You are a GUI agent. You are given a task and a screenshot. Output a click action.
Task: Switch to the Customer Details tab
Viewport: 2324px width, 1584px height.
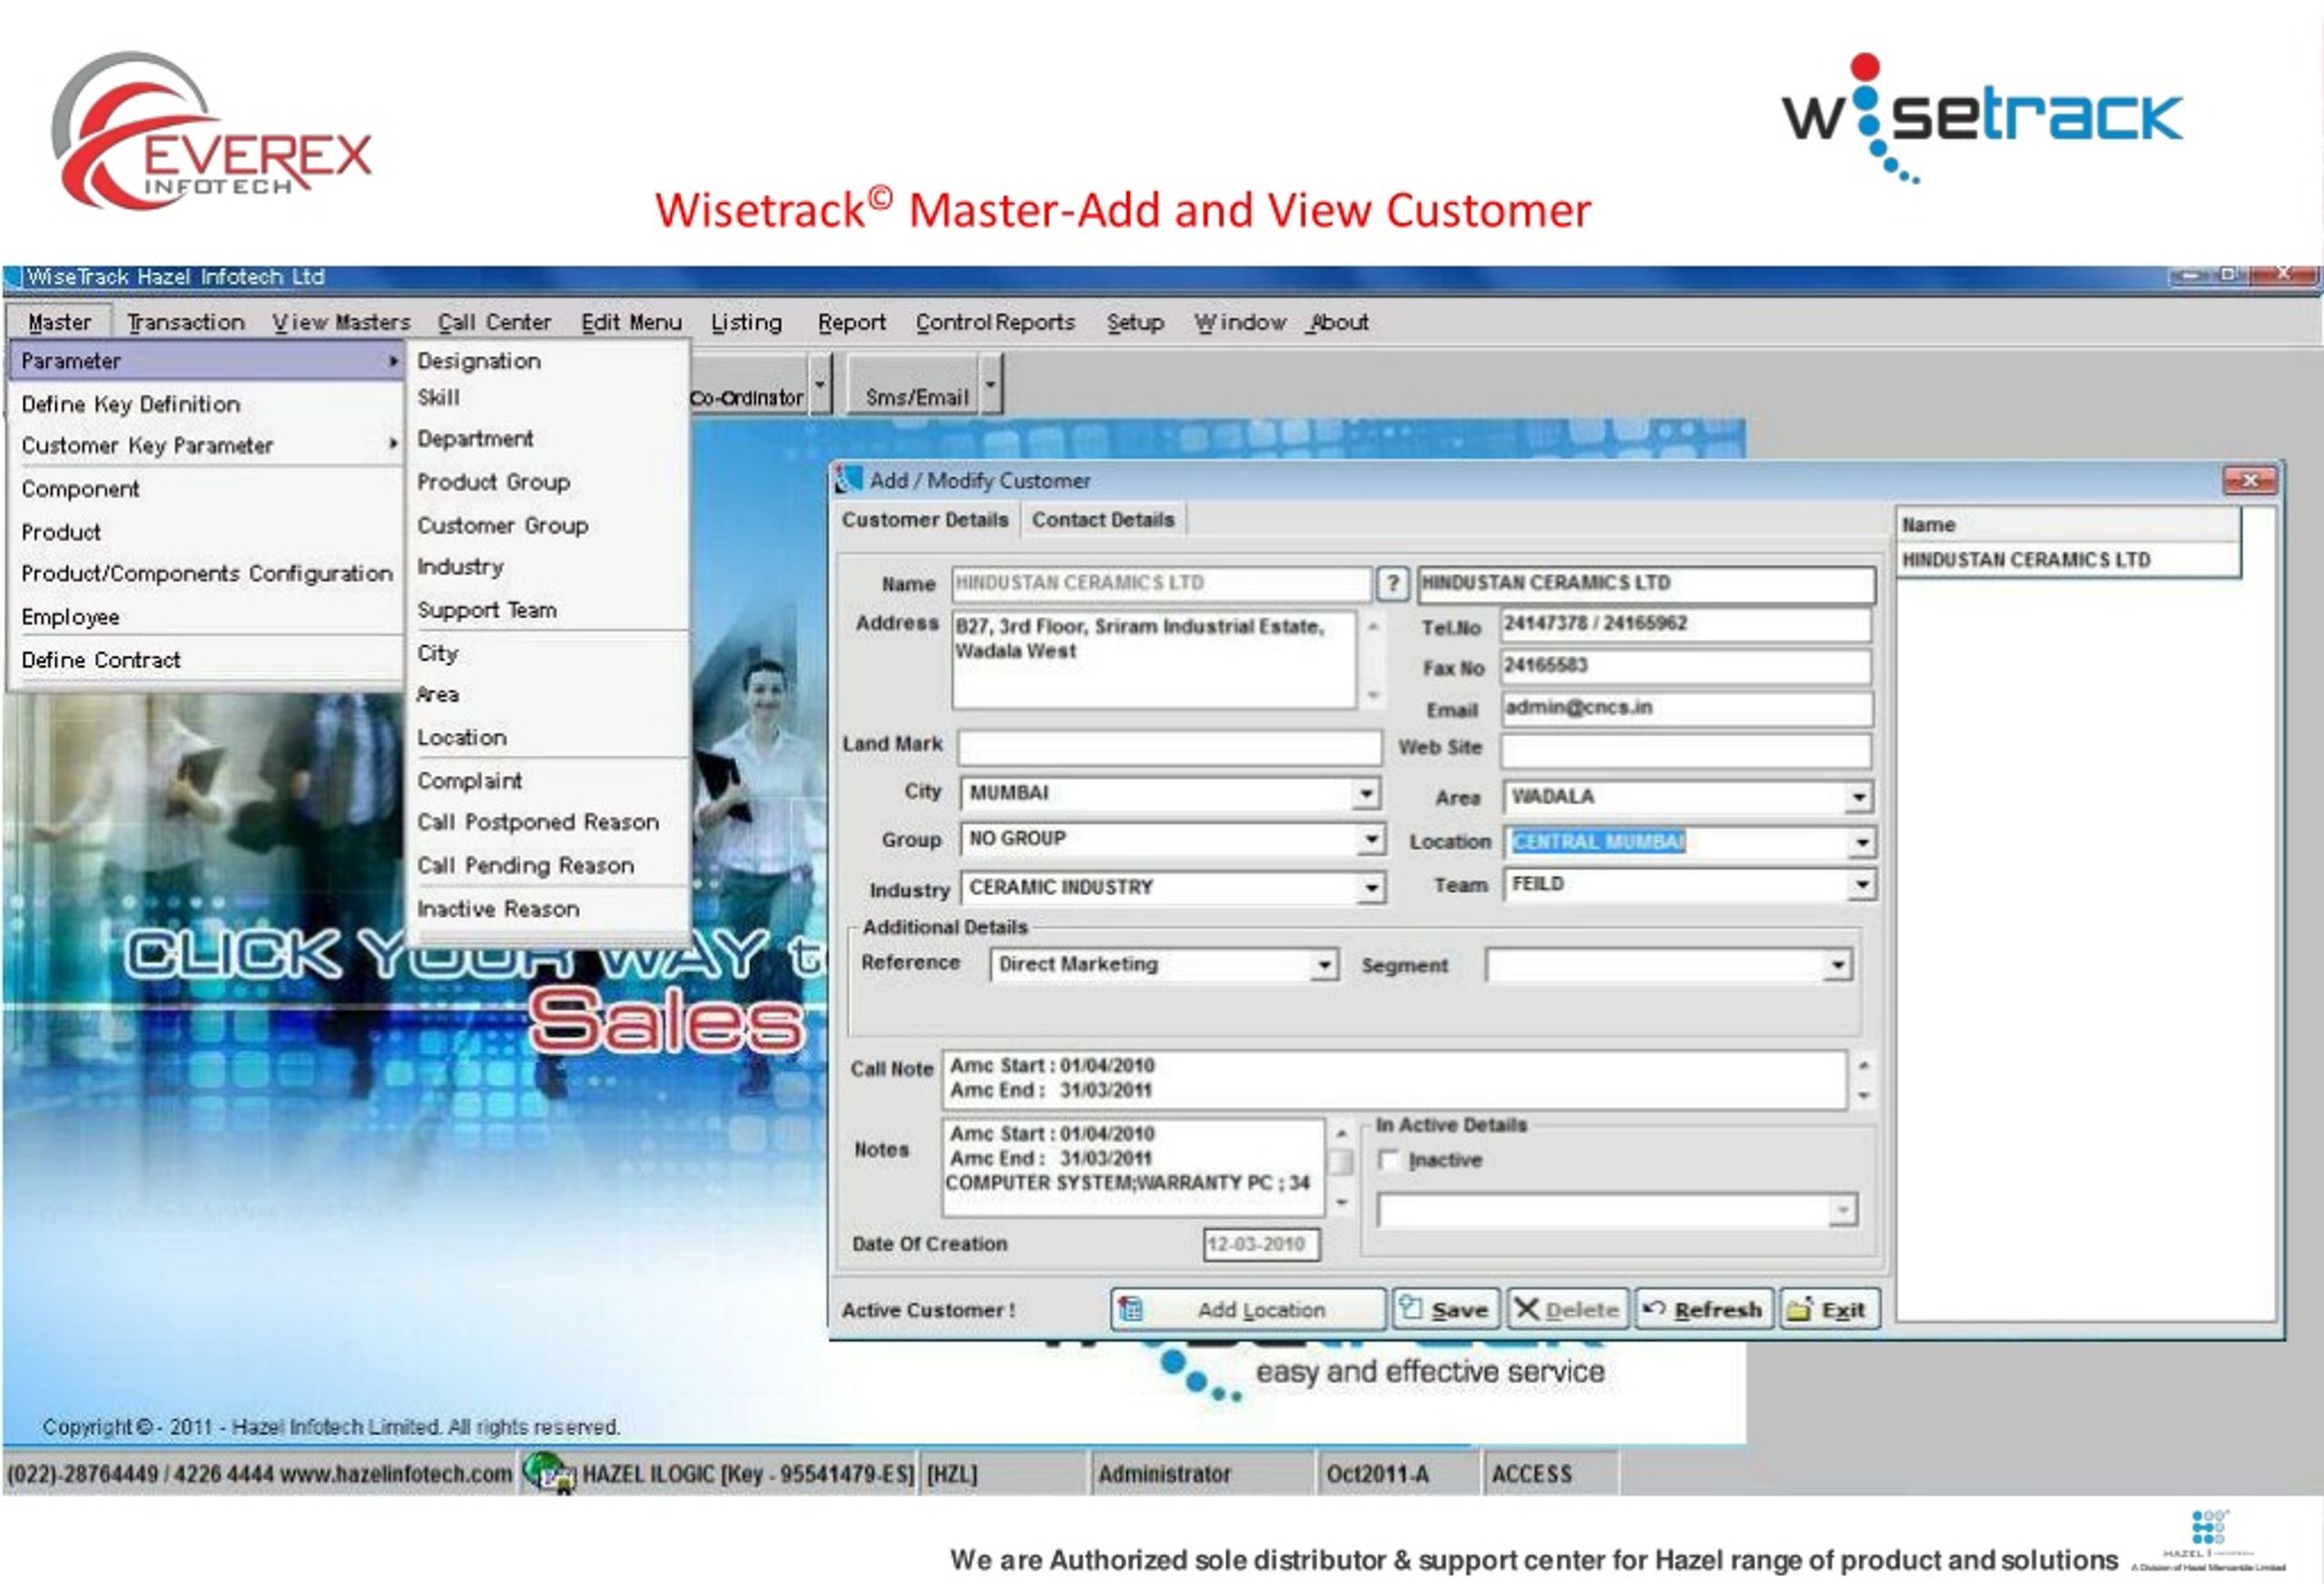pyautogui.click(x=925, y=520)
